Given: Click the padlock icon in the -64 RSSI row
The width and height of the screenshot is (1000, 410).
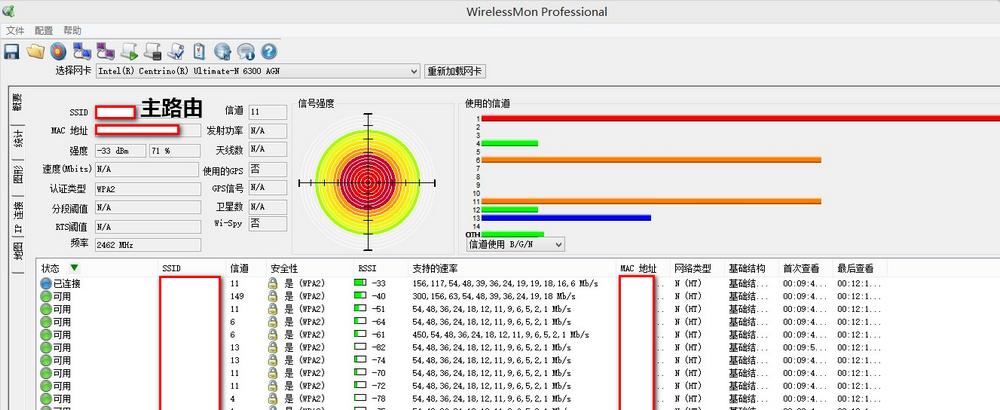Looking at the screenshot, I should pos(272,322).
